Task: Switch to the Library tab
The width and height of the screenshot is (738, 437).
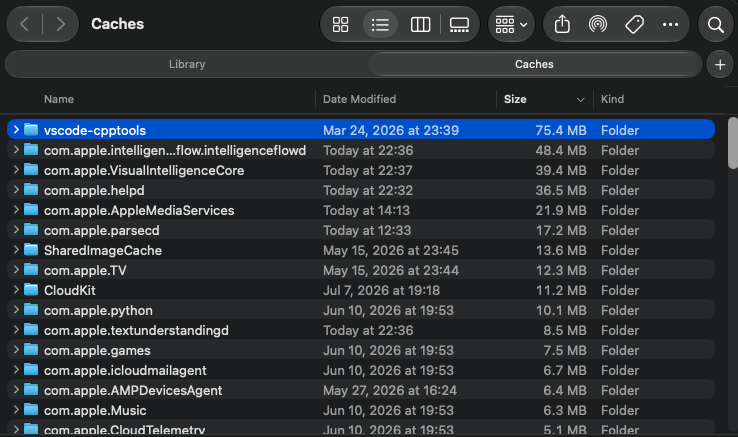Action: (187, 64)
